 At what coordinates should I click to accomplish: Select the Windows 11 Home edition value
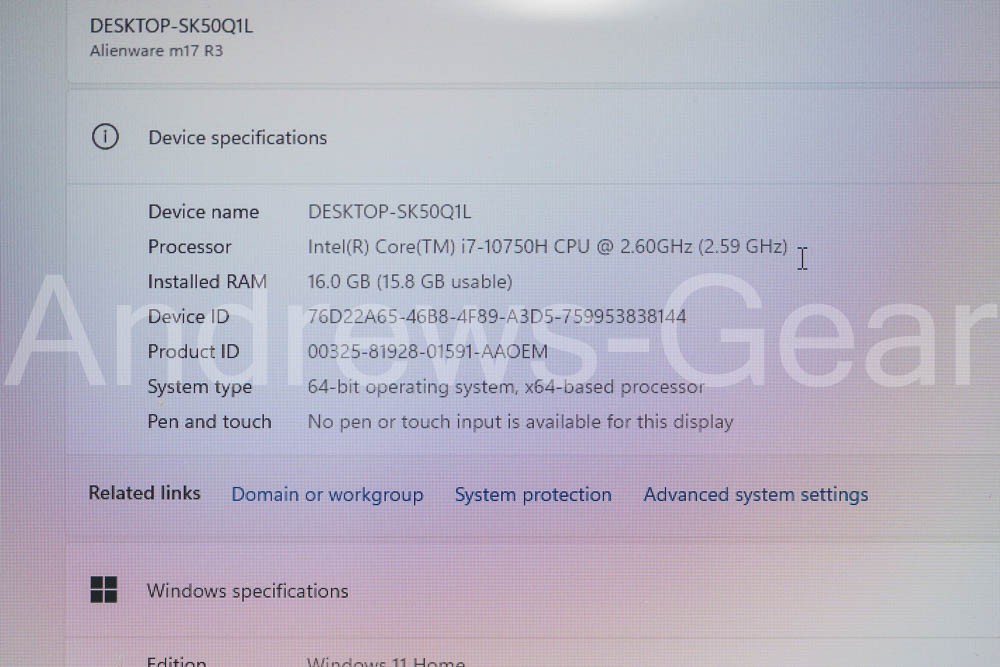pyautogui.click(x=386, y=661)
